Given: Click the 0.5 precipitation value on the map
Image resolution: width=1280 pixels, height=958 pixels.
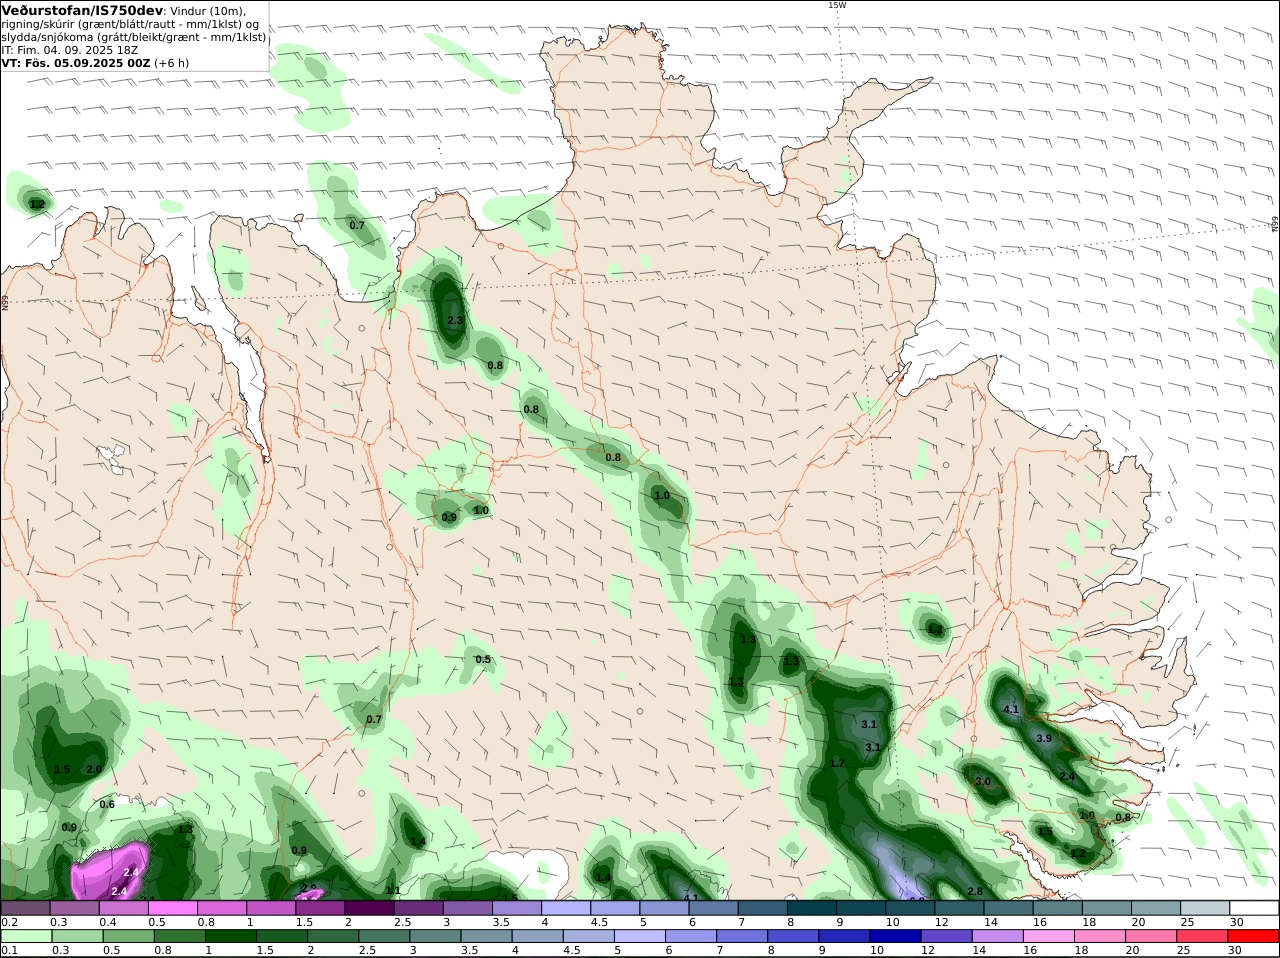Looking at the screenshot, I should pos(483,659).
